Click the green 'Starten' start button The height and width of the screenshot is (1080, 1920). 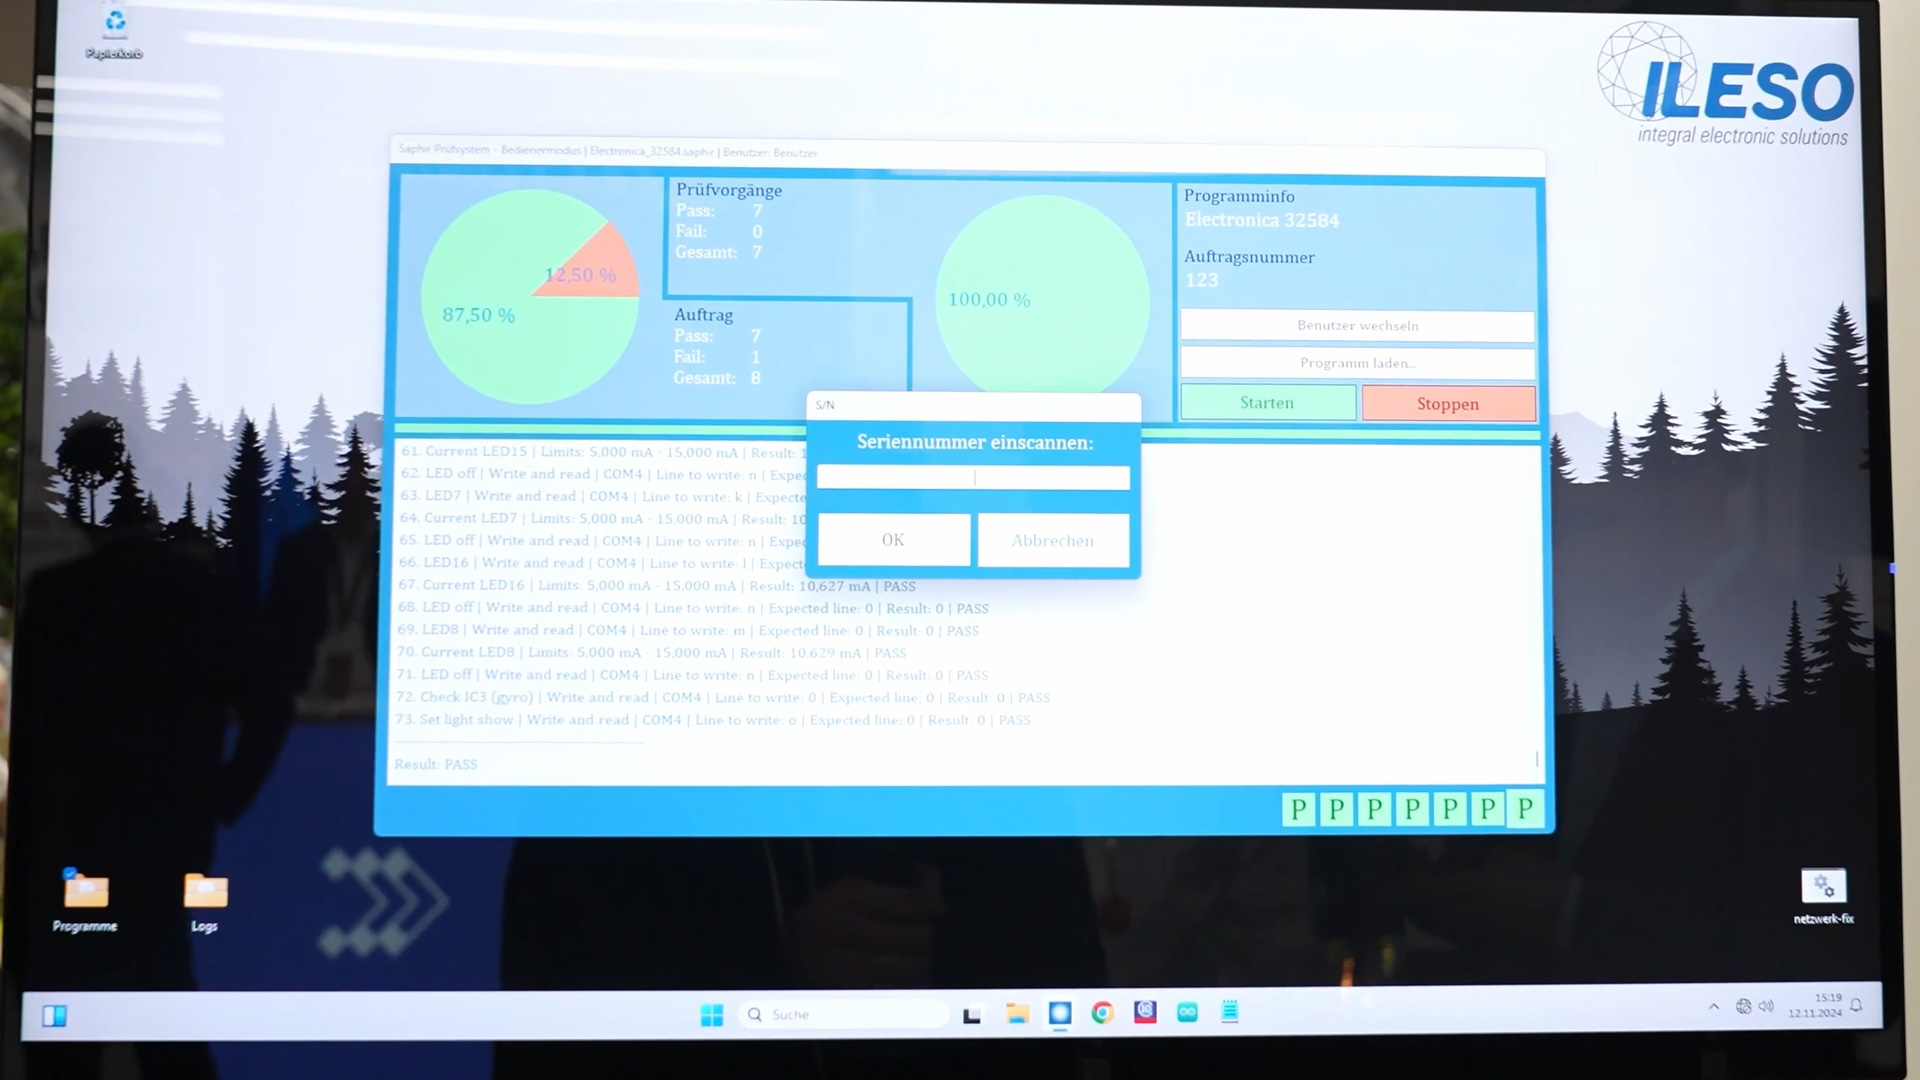[1266, 402]
